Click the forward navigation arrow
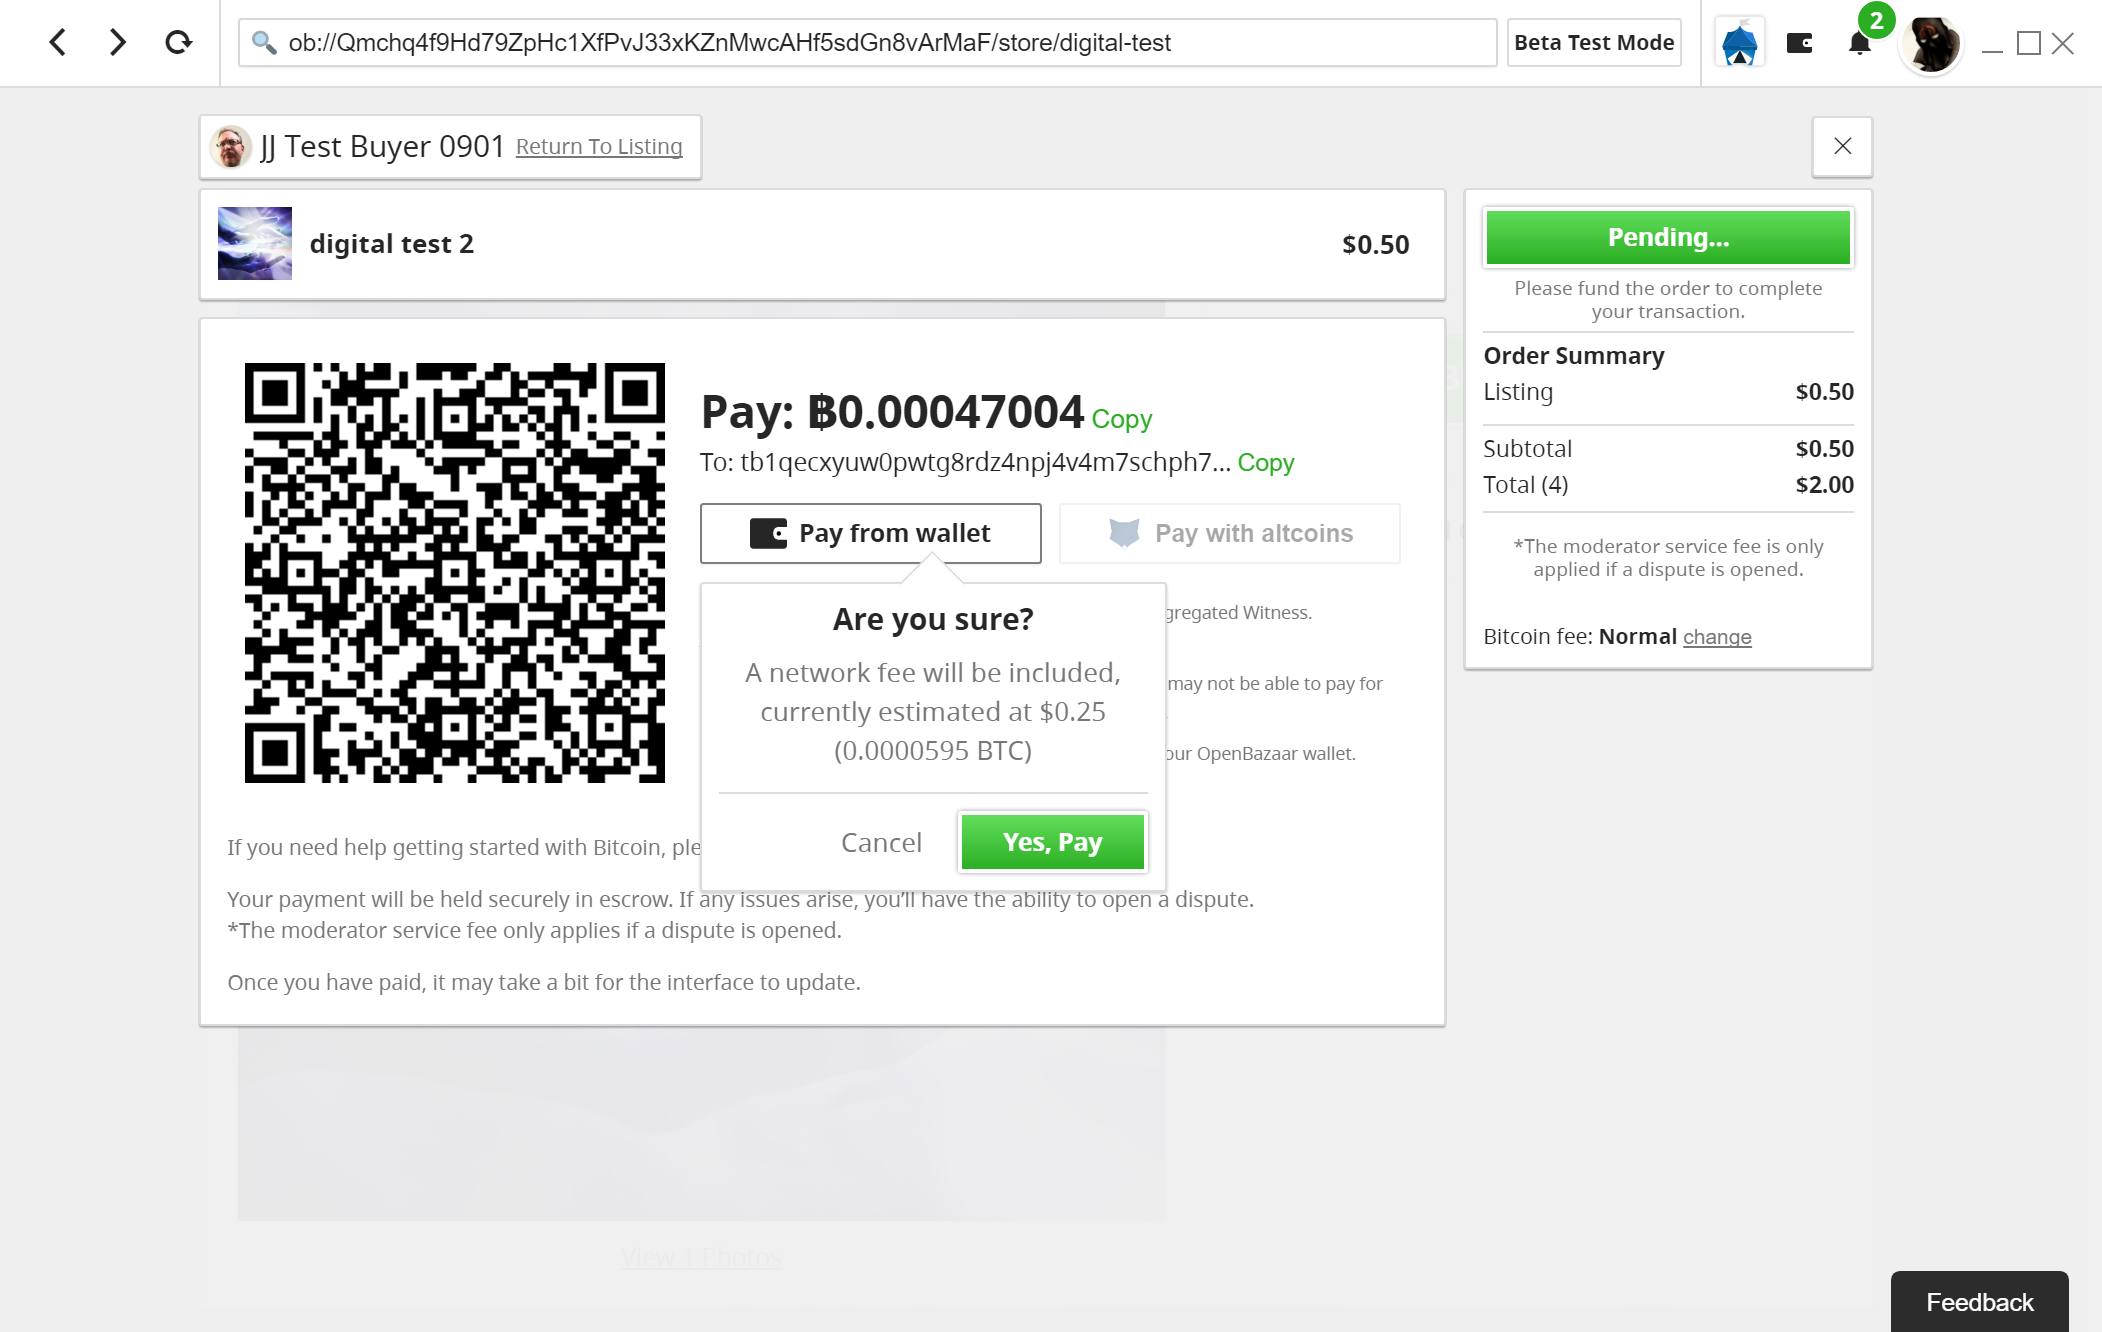 (117, 42)
